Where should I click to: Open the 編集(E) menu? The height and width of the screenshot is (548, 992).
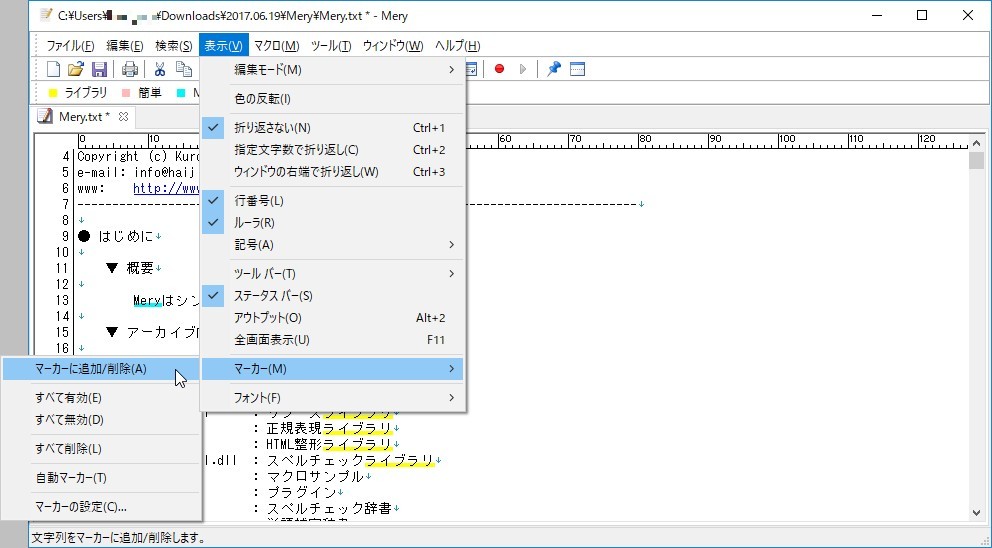point(125,46)
